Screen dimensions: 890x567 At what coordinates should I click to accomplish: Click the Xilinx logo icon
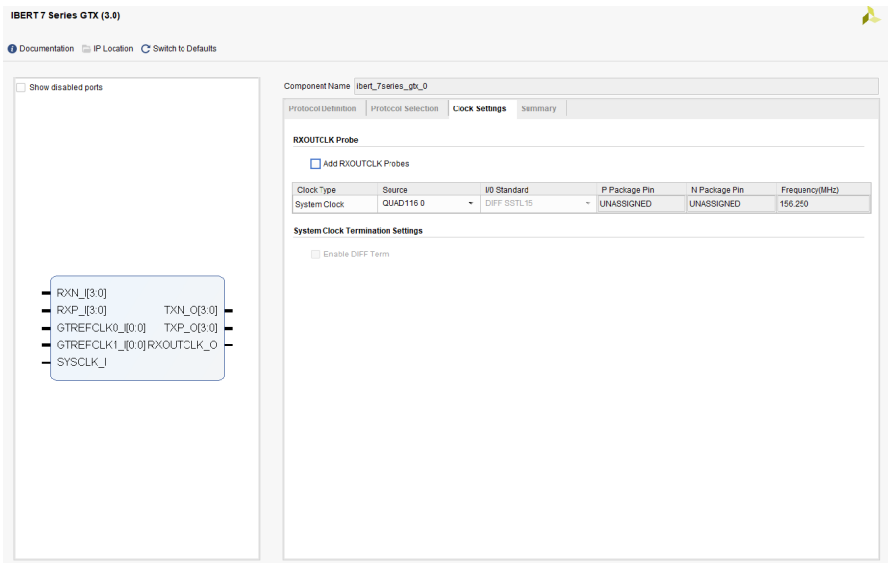click(x=870, y=16)
